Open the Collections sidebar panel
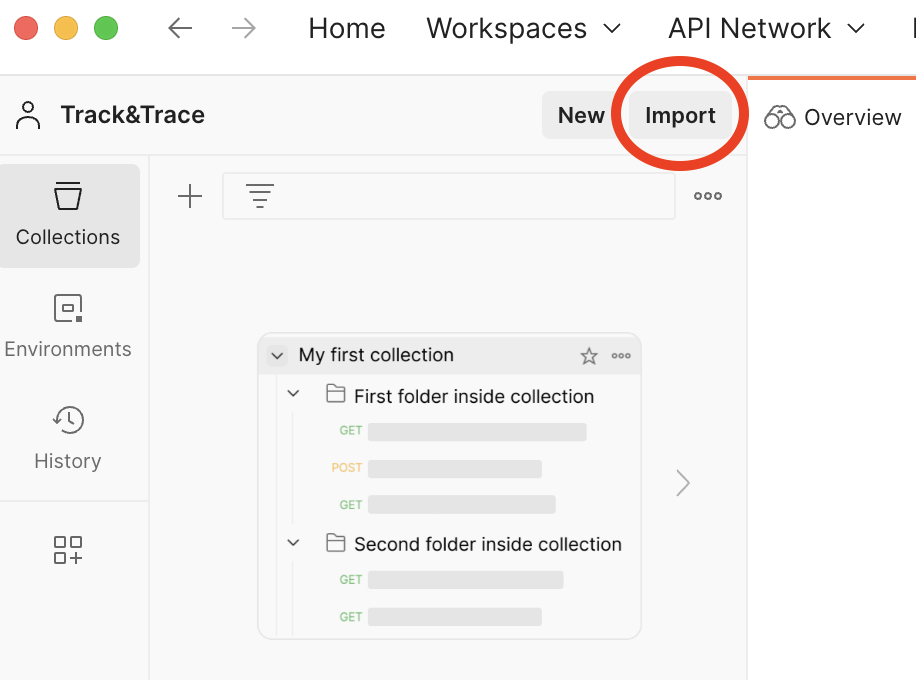The image size is (916, 680). pyautogui.click(x=68, y=215)
